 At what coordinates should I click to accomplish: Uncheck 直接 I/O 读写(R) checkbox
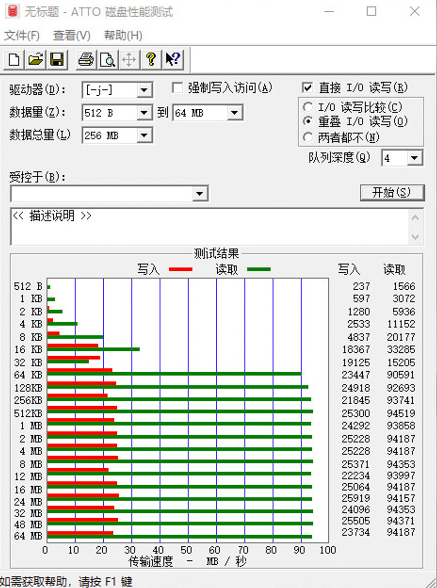click(307, 88)
